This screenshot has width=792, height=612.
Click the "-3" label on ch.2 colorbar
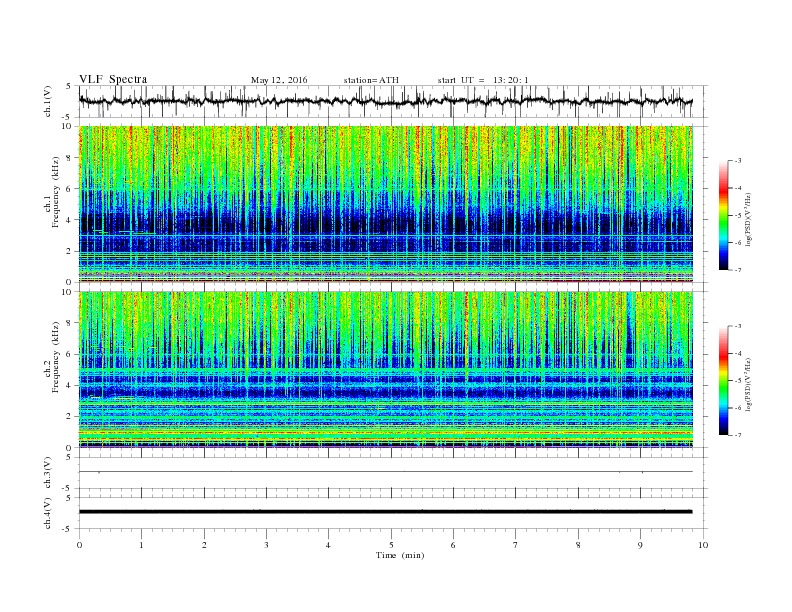pyautogui.click(x=738, y=326)
